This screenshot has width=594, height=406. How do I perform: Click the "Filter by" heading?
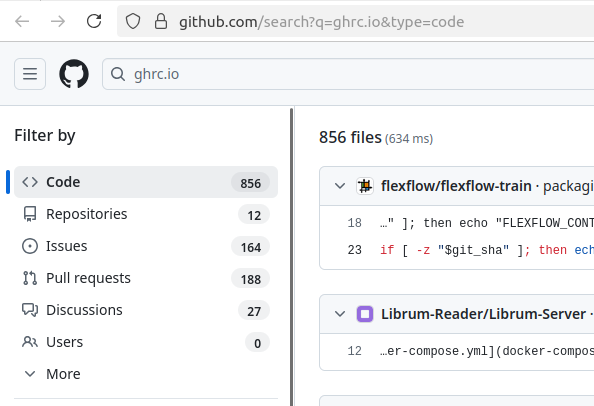[45, 136]
